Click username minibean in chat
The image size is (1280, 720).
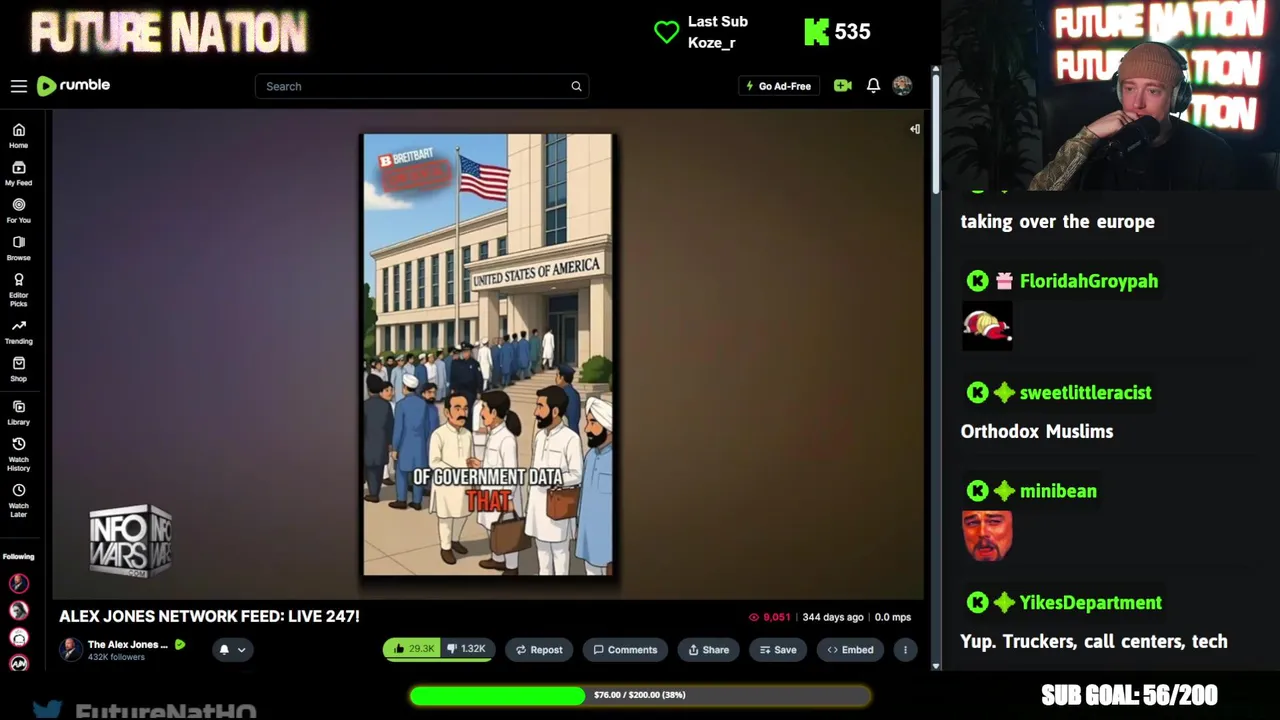[x=1058, y=491]
